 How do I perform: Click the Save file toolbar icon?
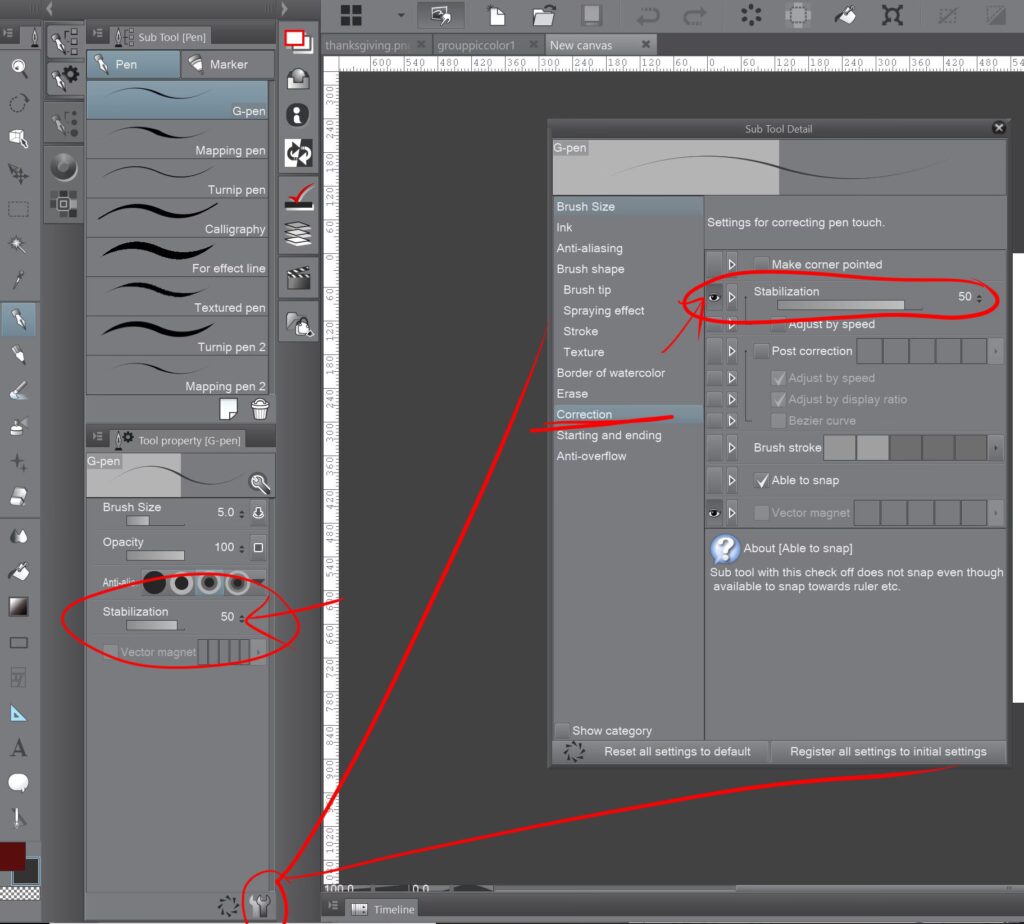click(x=591, y=15)
